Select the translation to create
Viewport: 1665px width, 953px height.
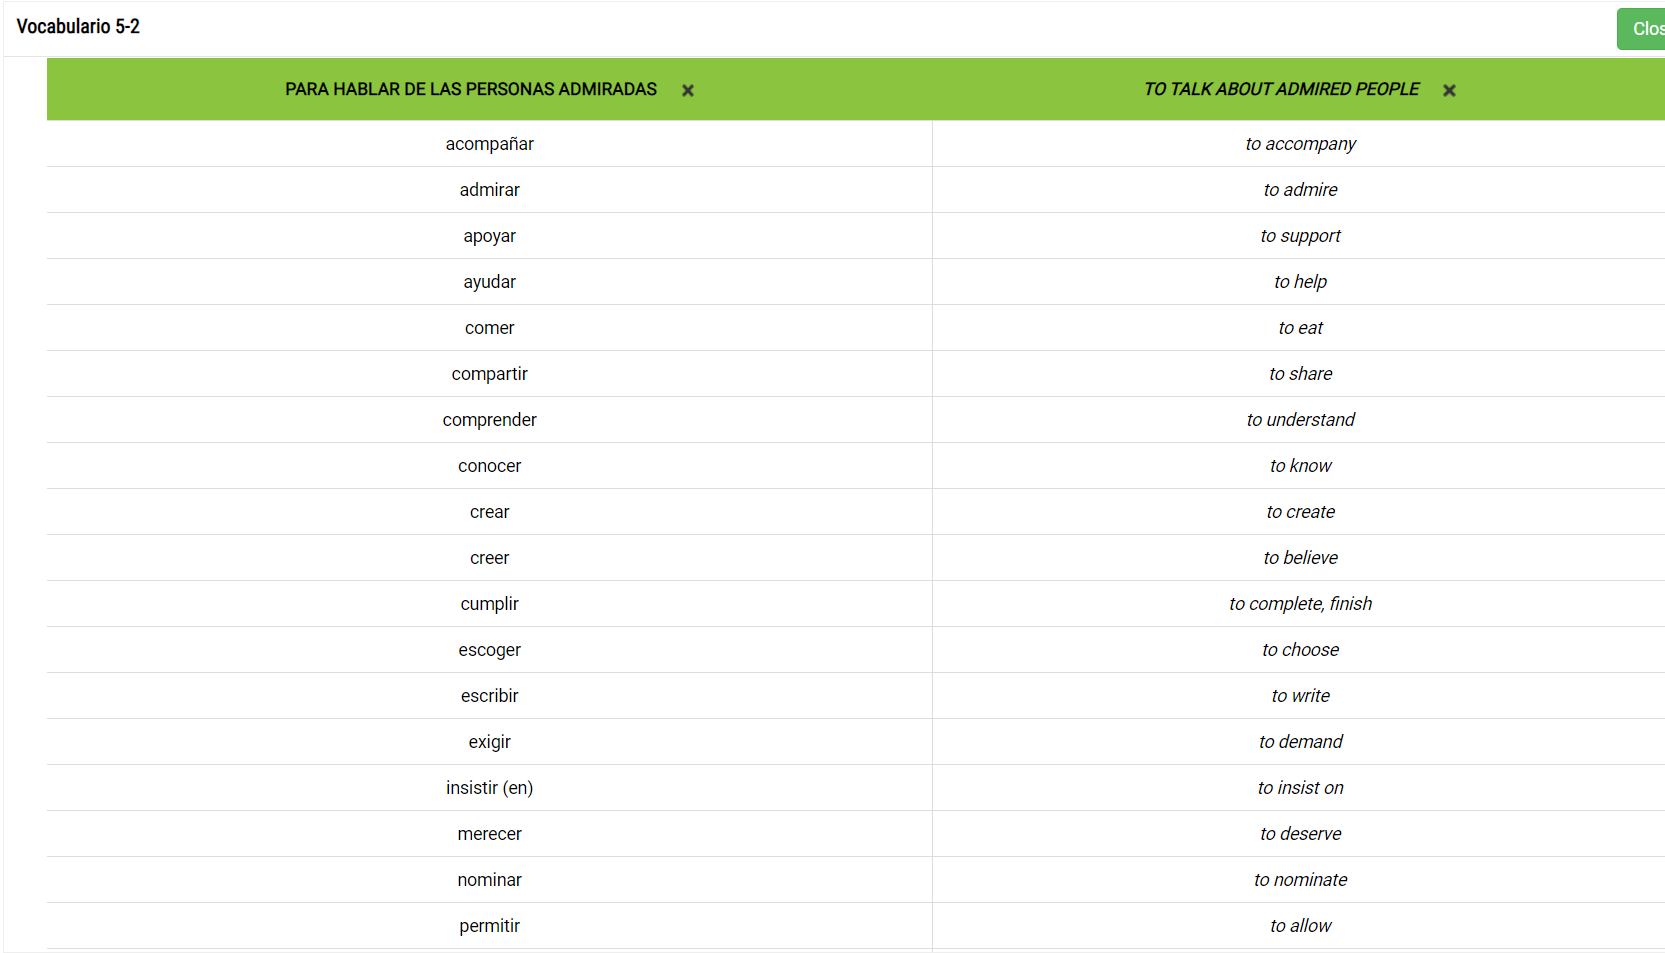tap(1301, 512)
